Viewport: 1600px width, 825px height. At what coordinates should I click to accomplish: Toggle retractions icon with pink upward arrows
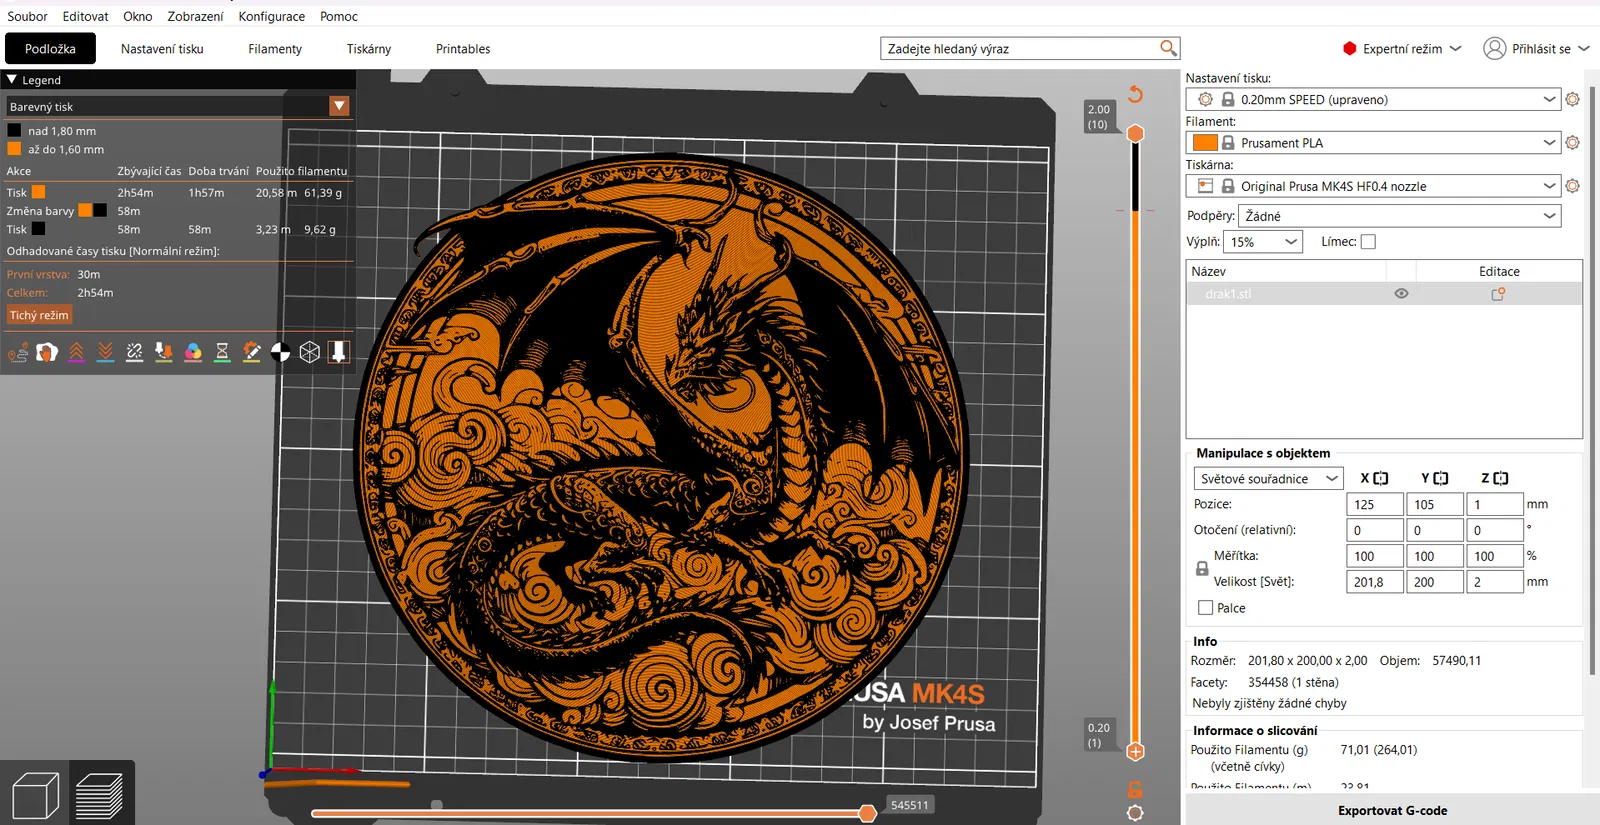76,352
